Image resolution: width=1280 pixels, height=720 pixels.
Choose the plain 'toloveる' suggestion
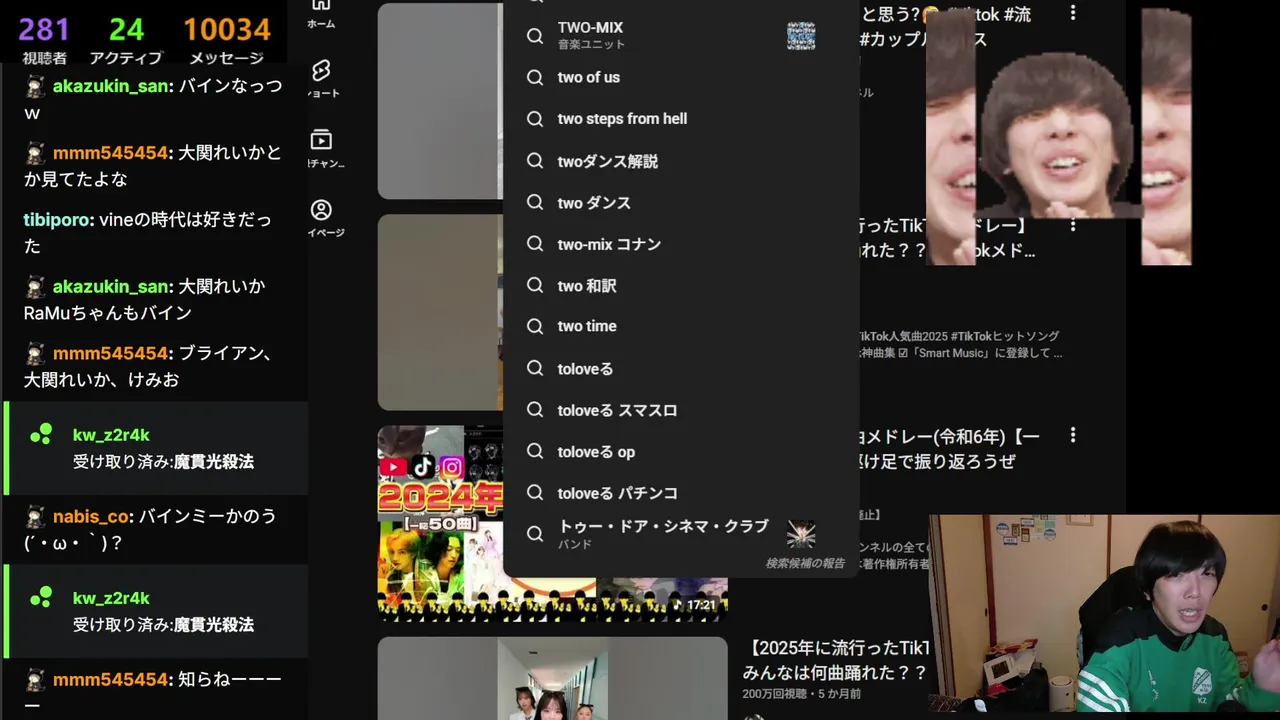click(681, 369)
